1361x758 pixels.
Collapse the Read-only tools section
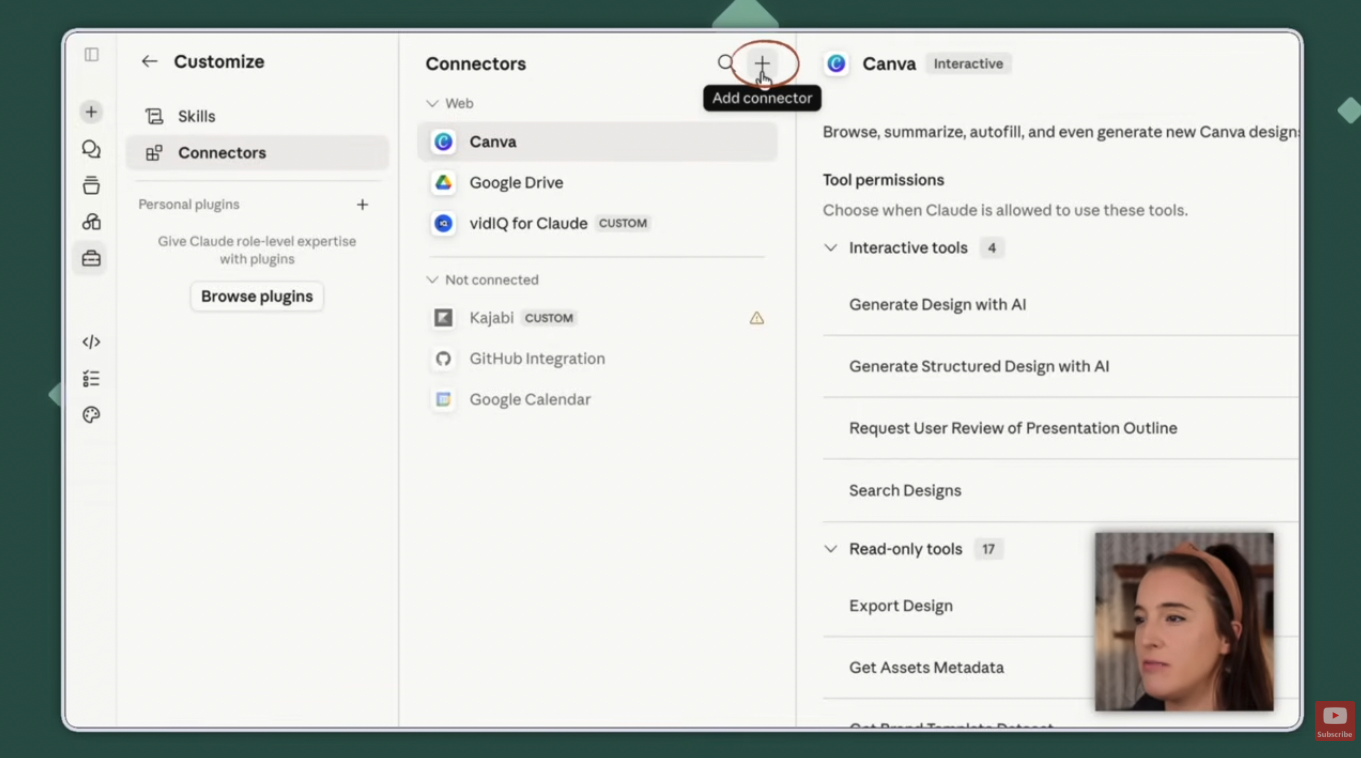(x=831, y=549)
